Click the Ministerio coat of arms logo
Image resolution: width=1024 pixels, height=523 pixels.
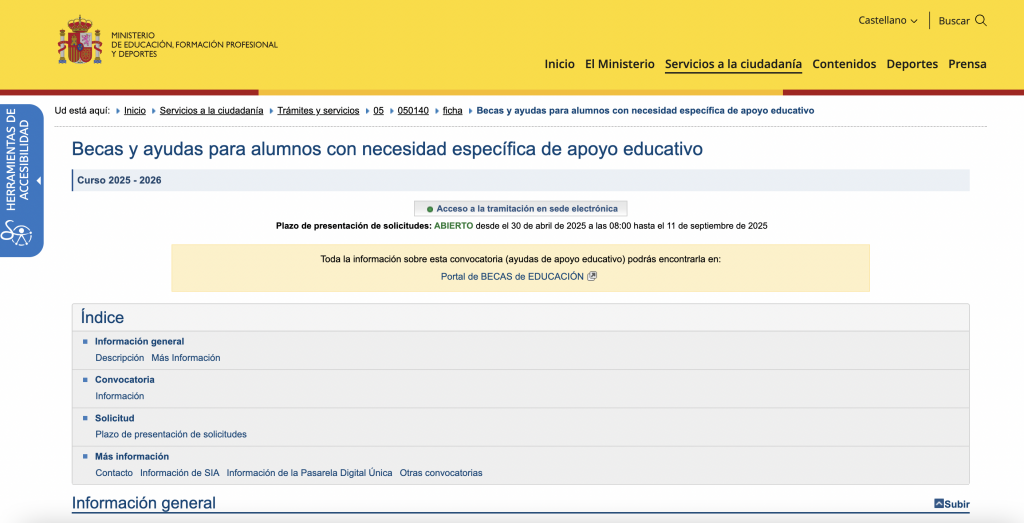click(80, 41)
